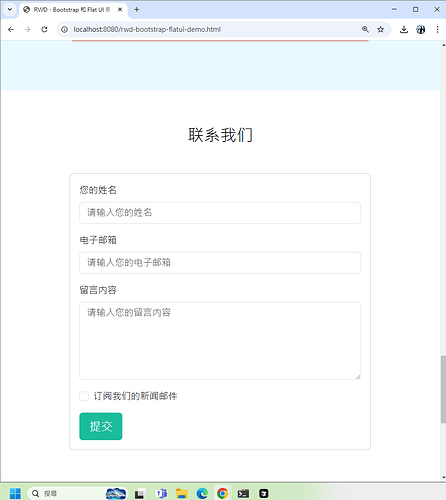The image size is (446, 500).
Task: Go forward with the browser forward arrow
Action: [x=27, y=29]
